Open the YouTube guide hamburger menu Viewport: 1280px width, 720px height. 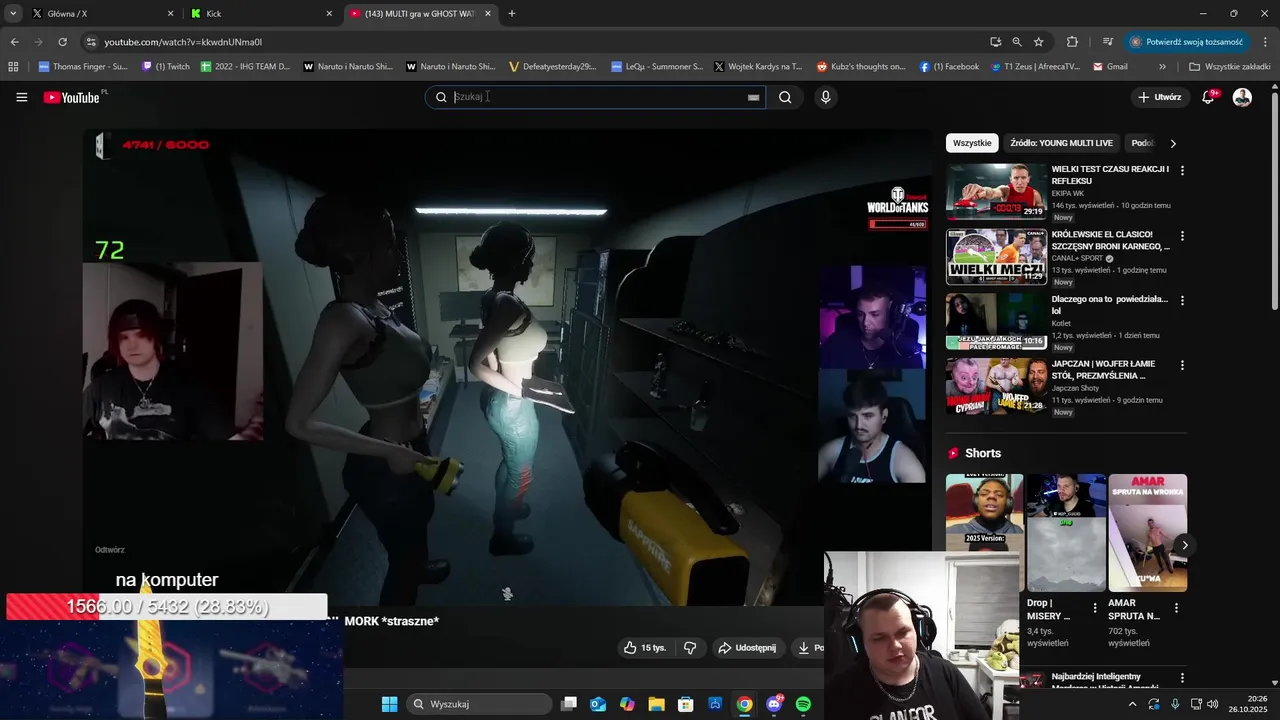coord(21,97)
